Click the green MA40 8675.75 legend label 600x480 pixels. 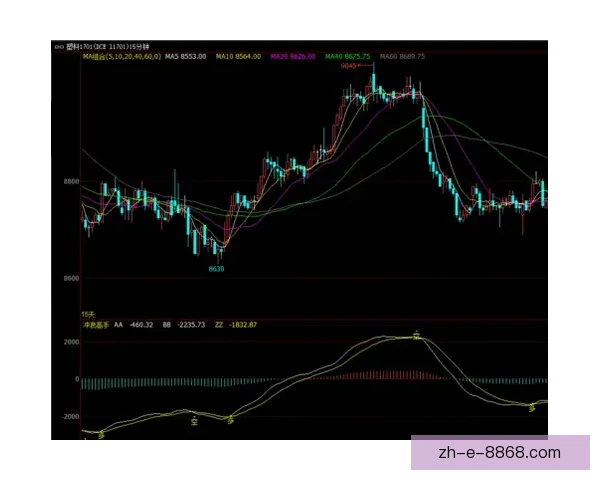[348, 57]
